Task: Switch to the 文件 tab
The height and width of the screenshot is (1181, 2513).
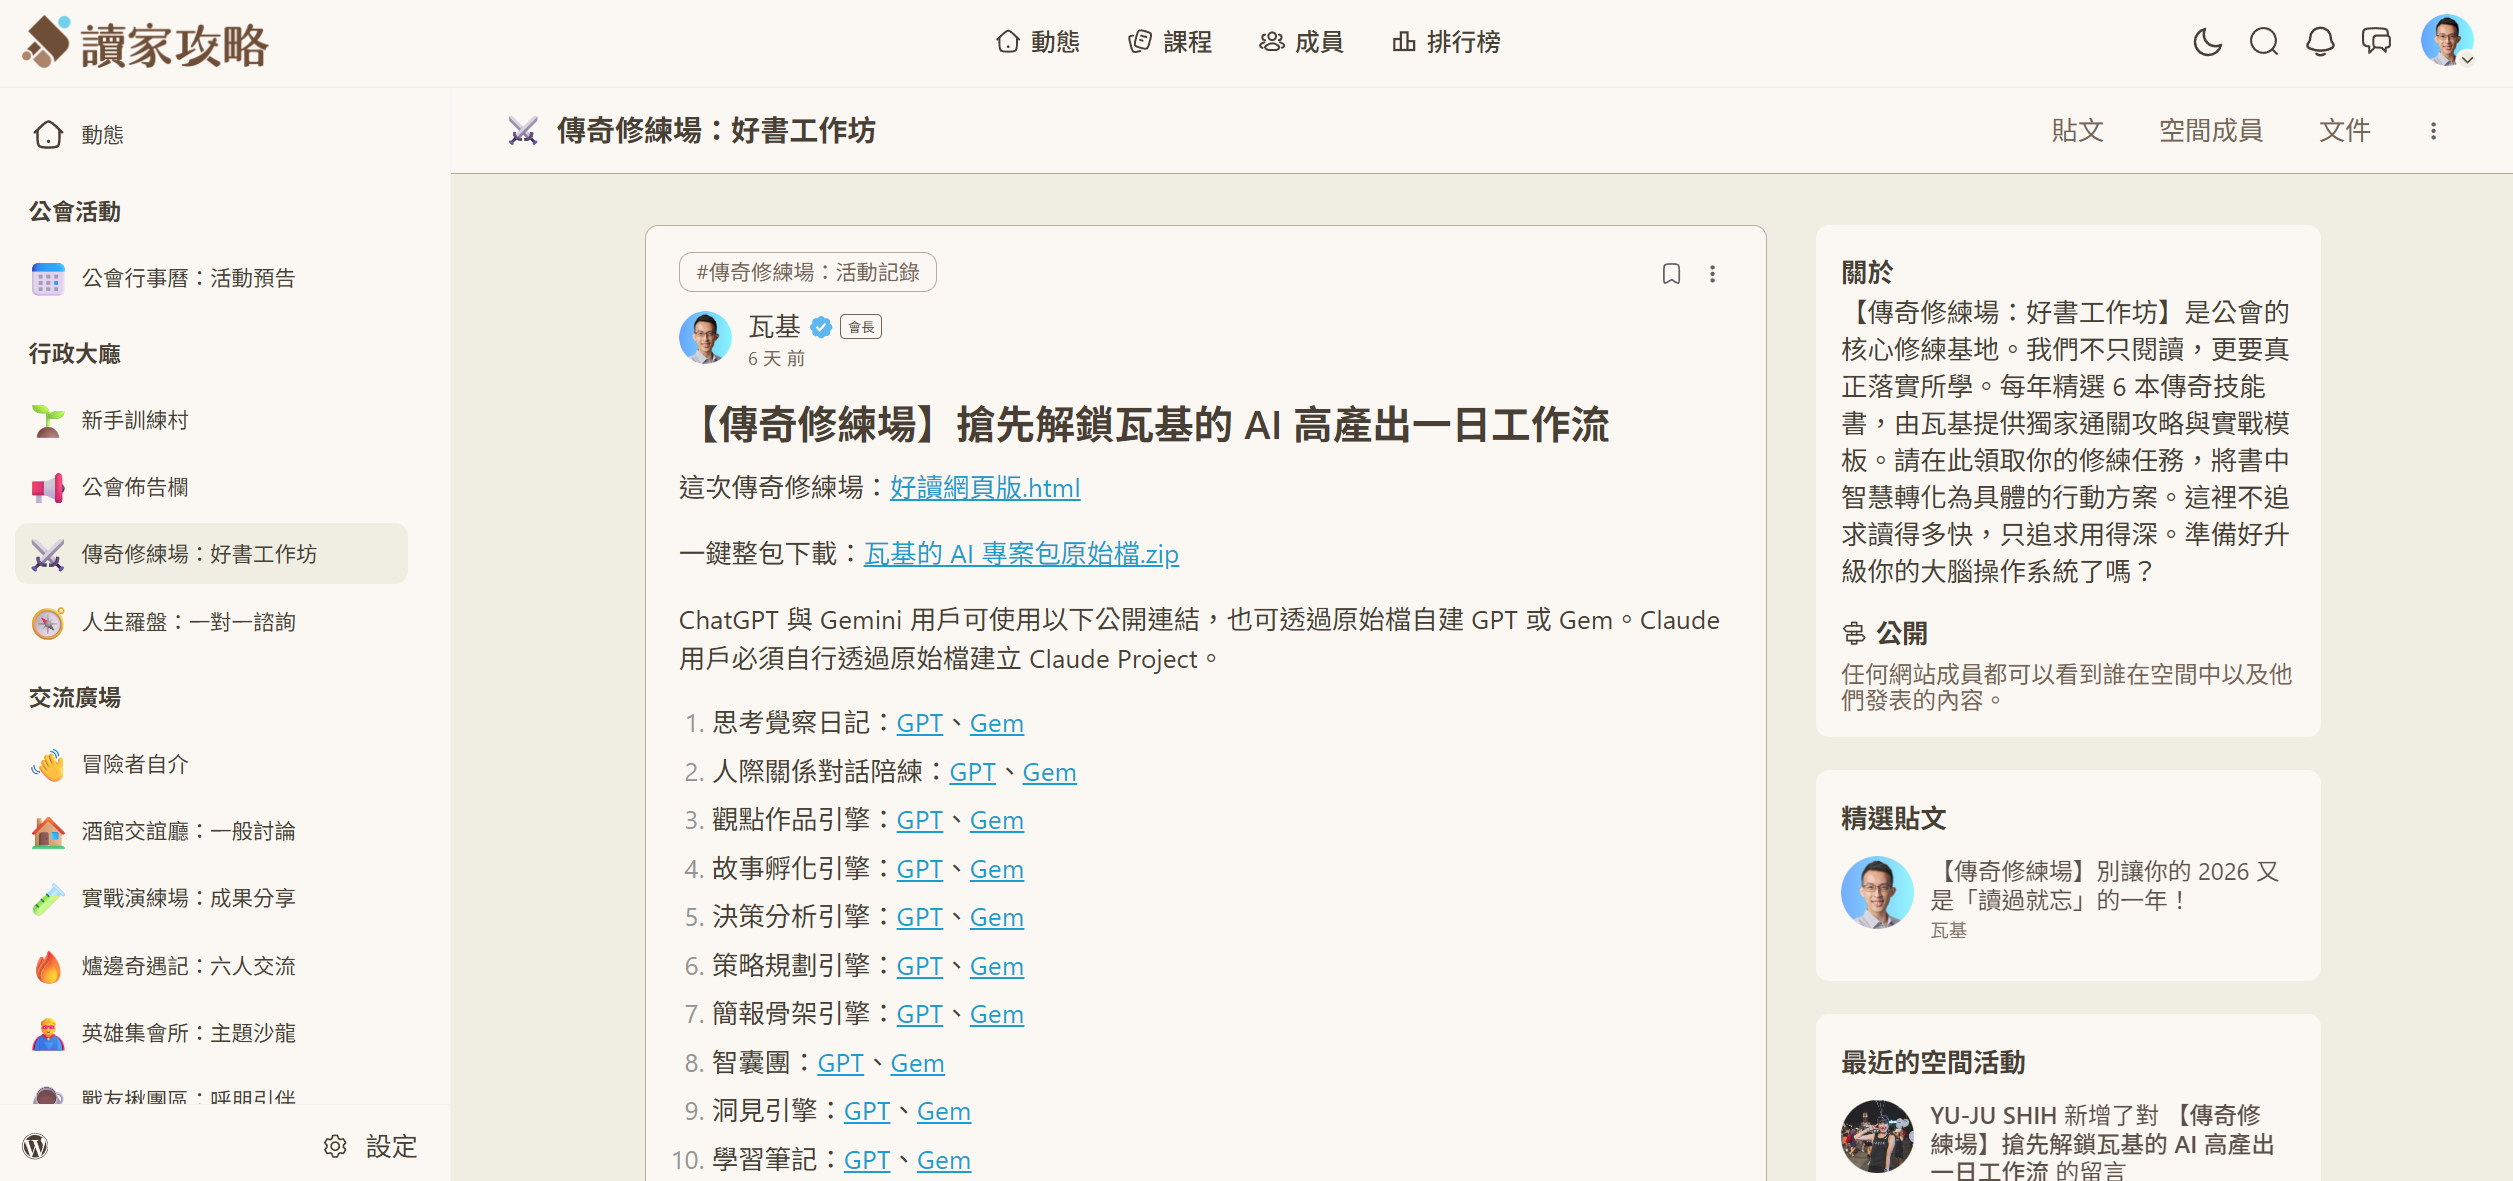Action: (2344, 130)
